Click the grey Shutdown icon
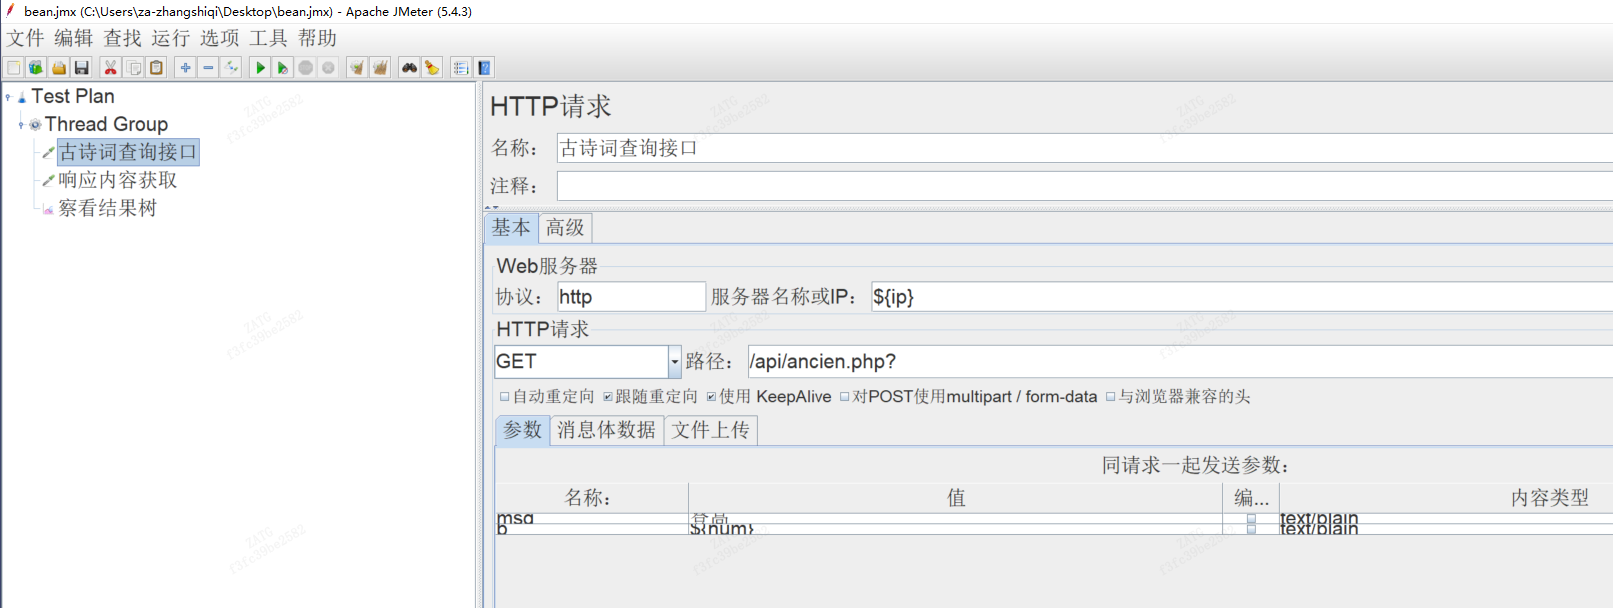Viewport: 1613px width, 608px height. 328,68
